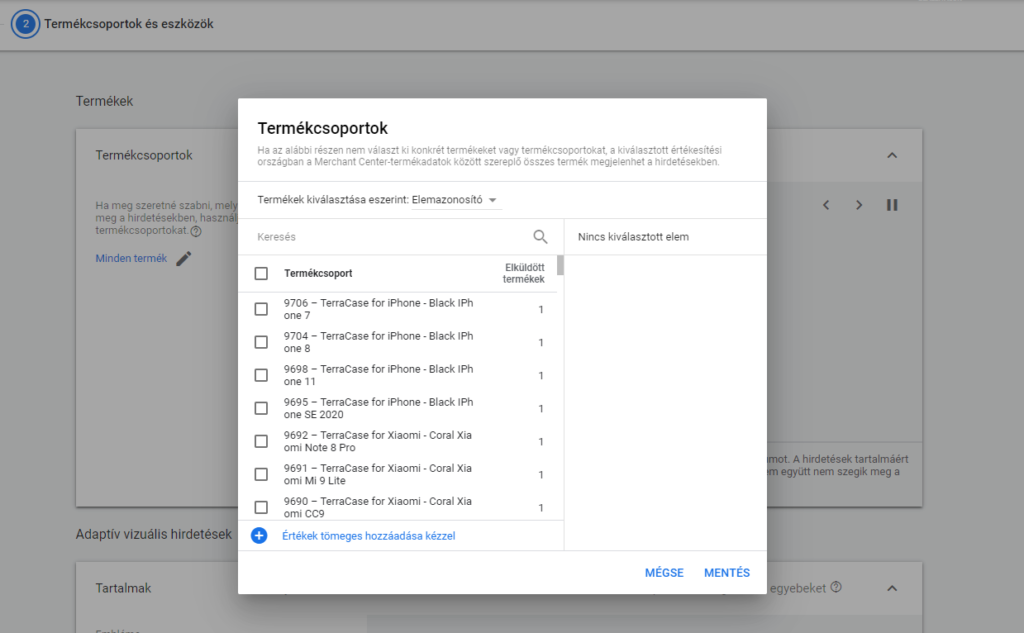This screenshot has width=1024, height=633.
Task: Click the Adaptív vizuális hirdetések heading
Action: (153, 534)
